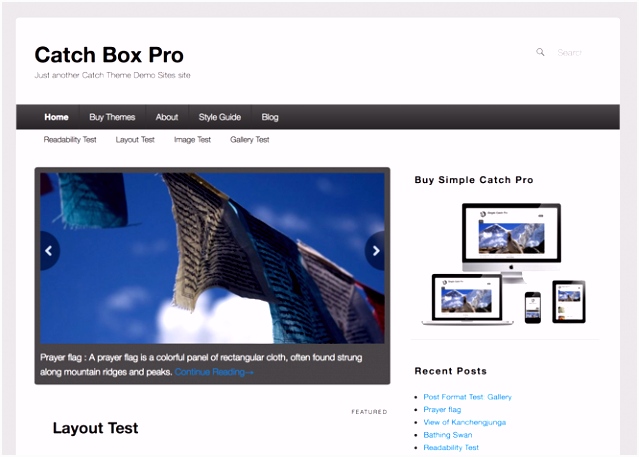Screen dimensions: 639x457
Task: Open the Readability Test submenu link
Action: (x=70, y=139)
